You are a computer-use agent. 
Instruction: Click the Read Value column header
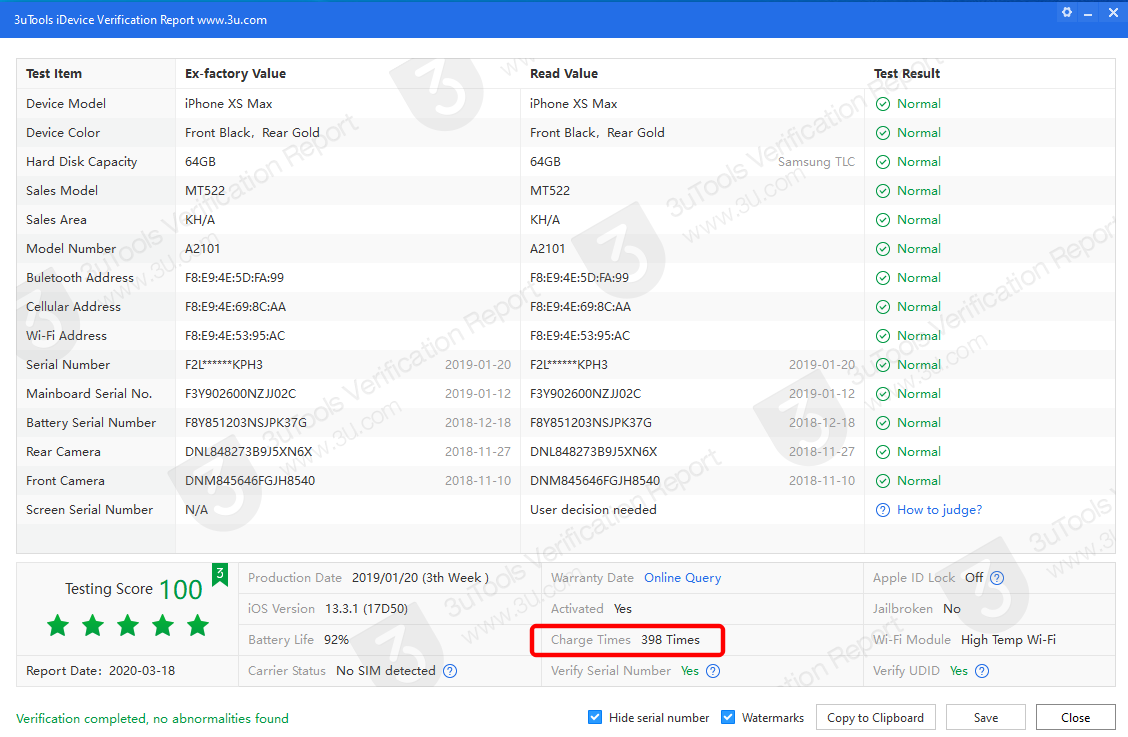(x=564, y=73)
